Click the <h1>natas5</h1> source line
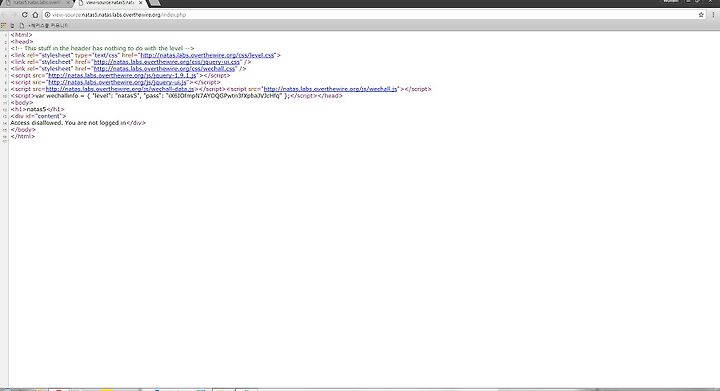The height and width of the screenshot is (391, 720). tap(38, 109)
